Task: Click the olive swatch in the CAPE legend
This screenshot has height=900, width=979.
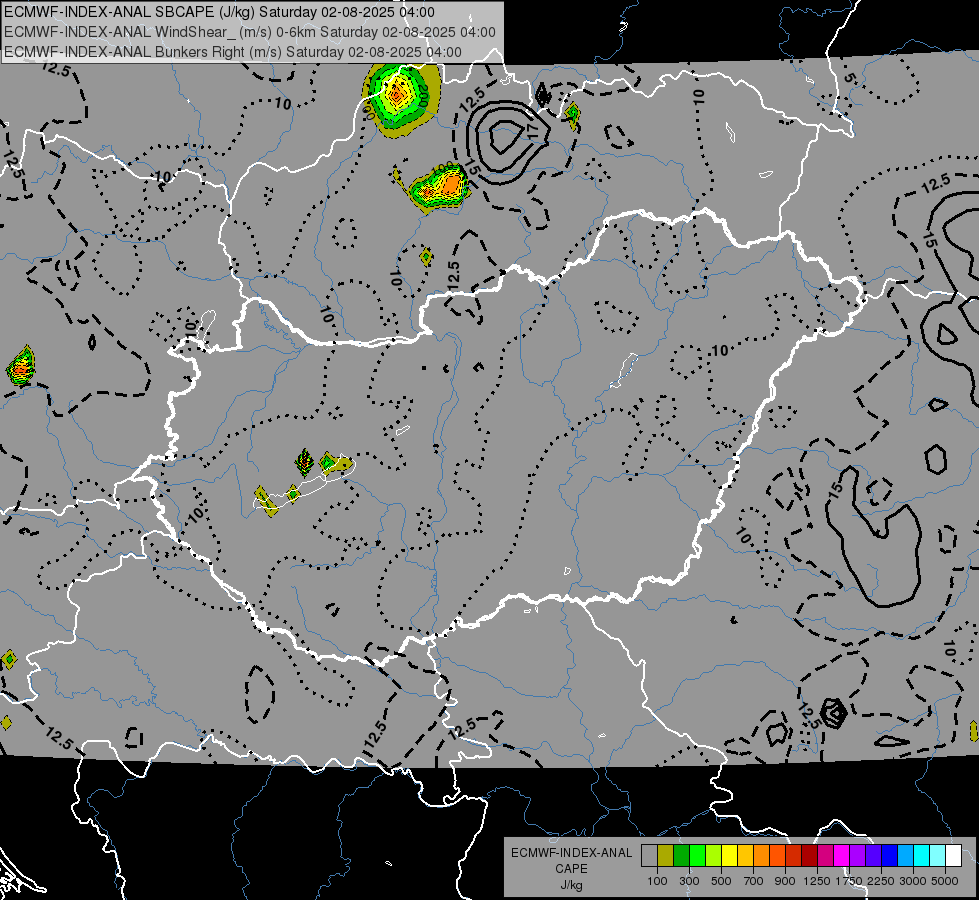Action: tap(666, 855)
